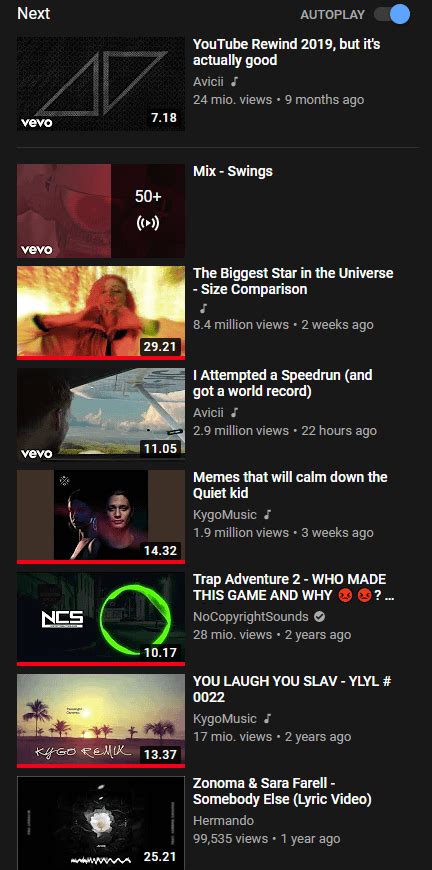The height and width of the screenshot is (870, 432).
Task: Open YouTube Rewind 2019 video title
Action: (287, 52)
